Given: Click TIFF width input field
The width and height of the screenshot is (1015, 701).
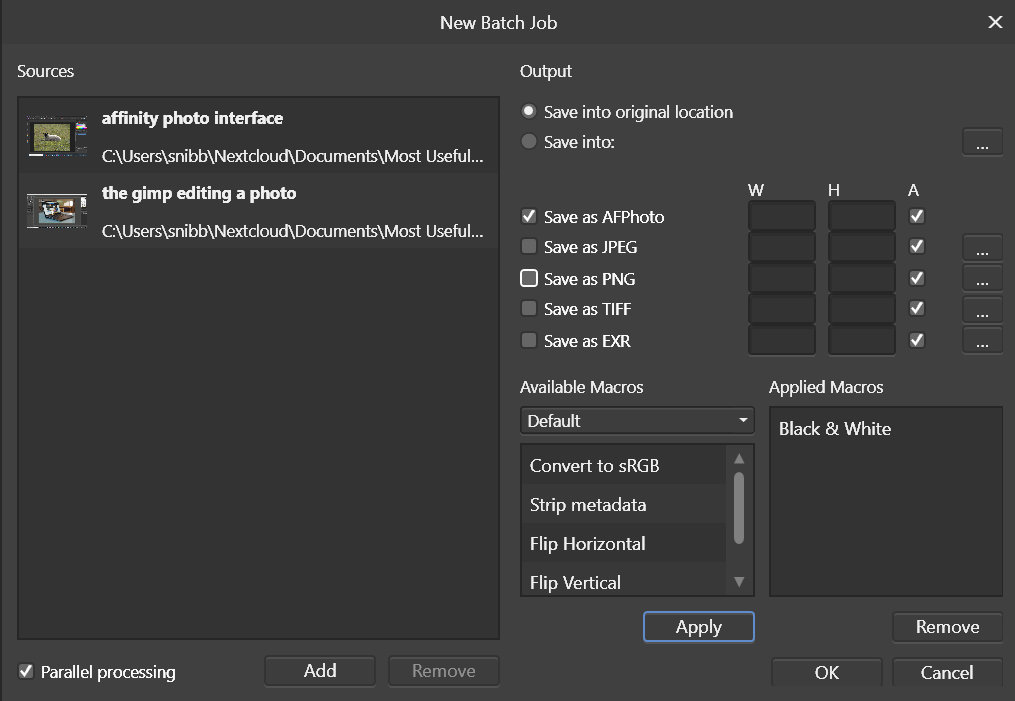Looking at the screenshot, I should tap(781, 309).
